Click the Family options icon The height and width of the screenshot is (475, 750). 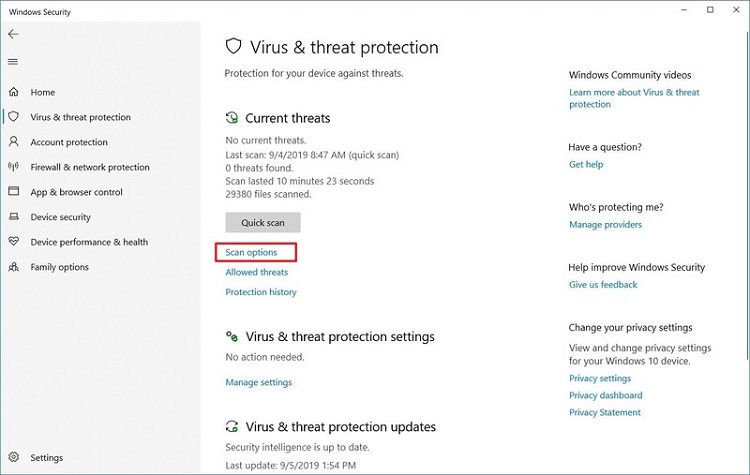tap(13, 267)
